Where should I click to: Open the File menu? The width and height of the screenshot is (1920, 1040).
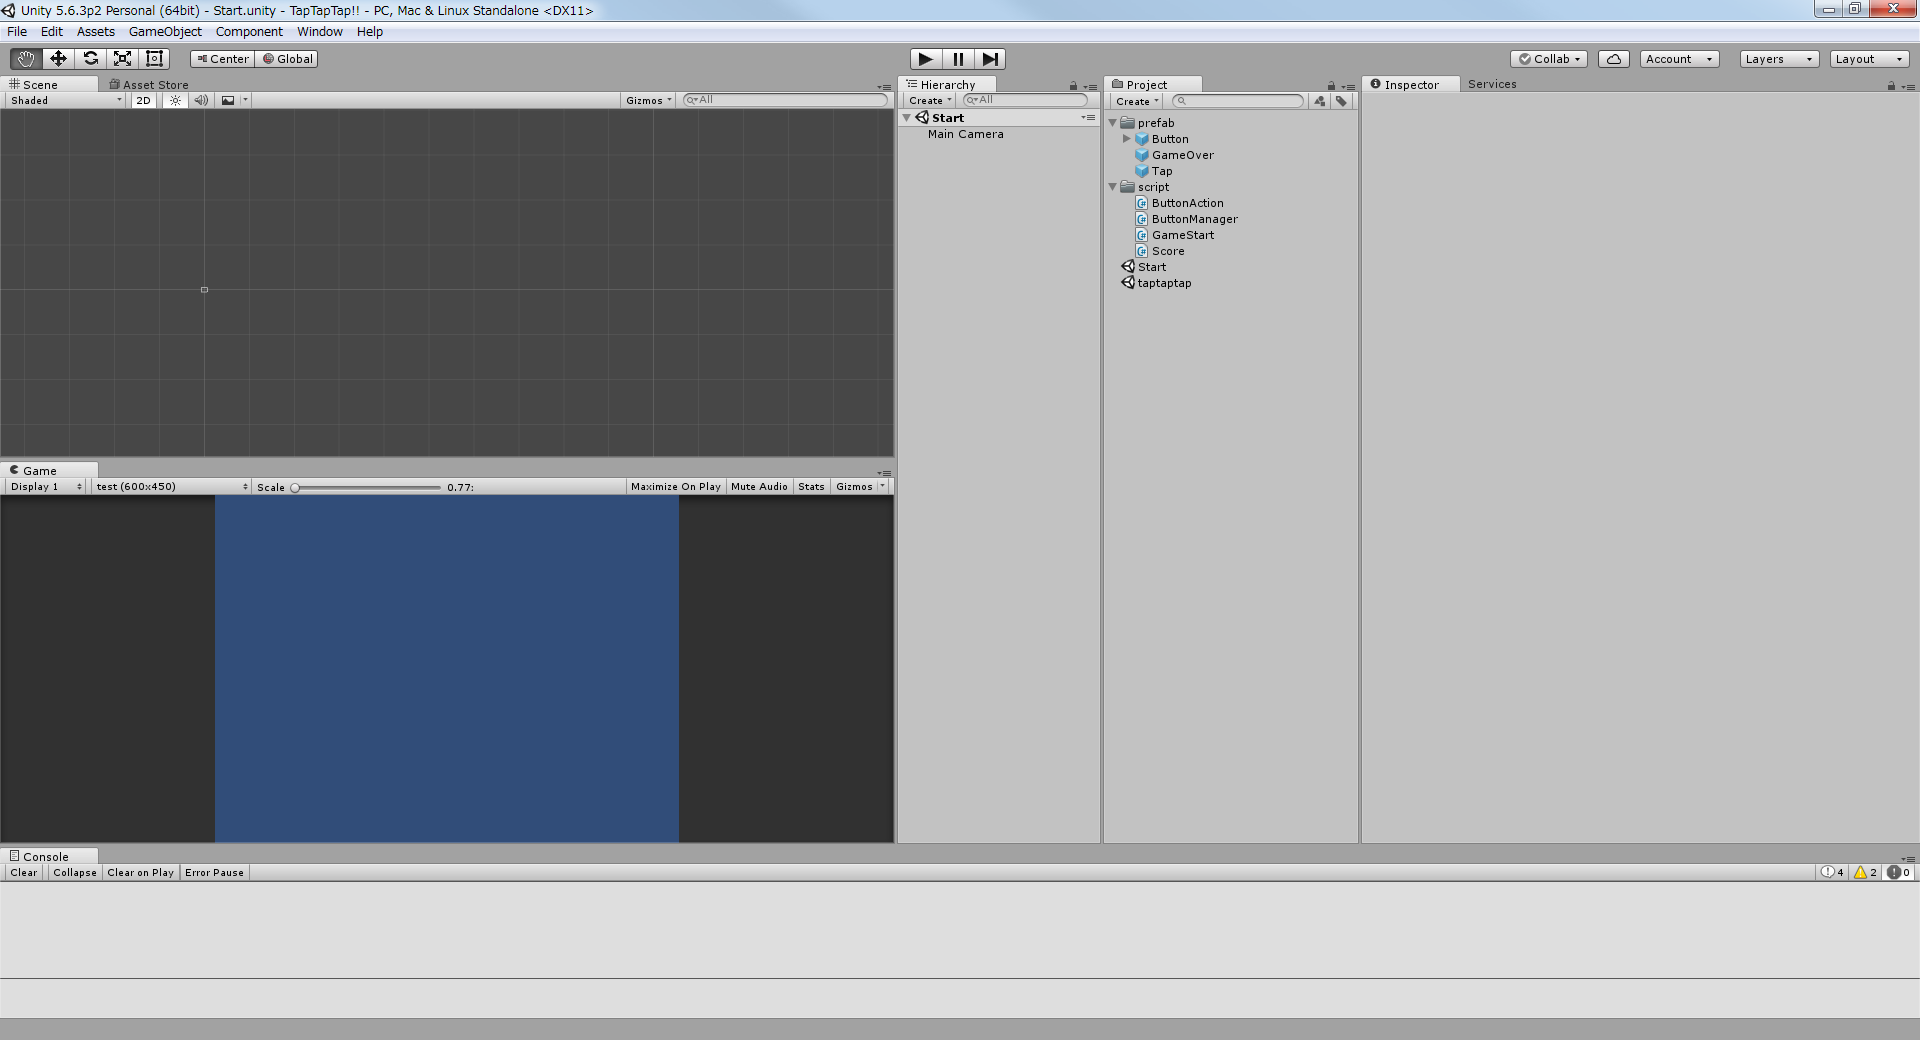(x=17, y=32)
